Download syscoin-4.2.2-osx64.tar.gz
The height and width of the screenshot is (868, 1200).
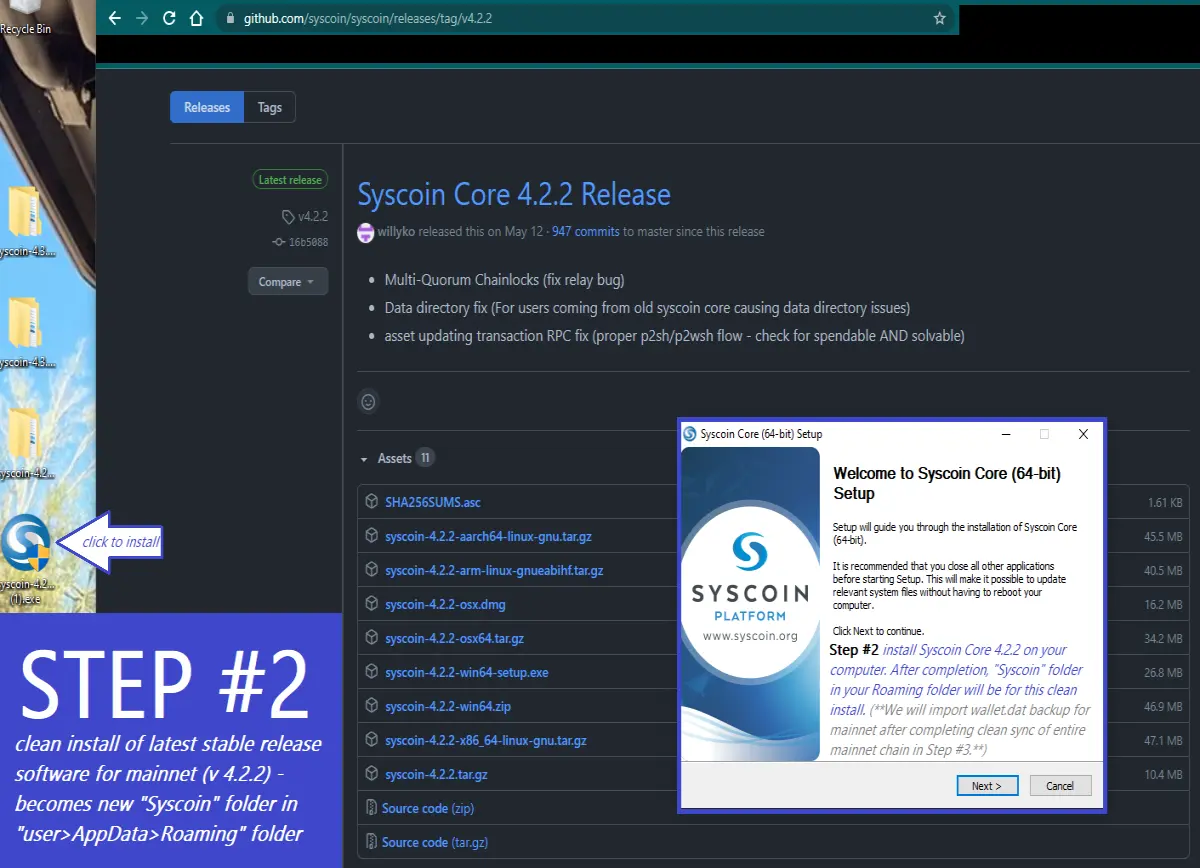(455, 638)
